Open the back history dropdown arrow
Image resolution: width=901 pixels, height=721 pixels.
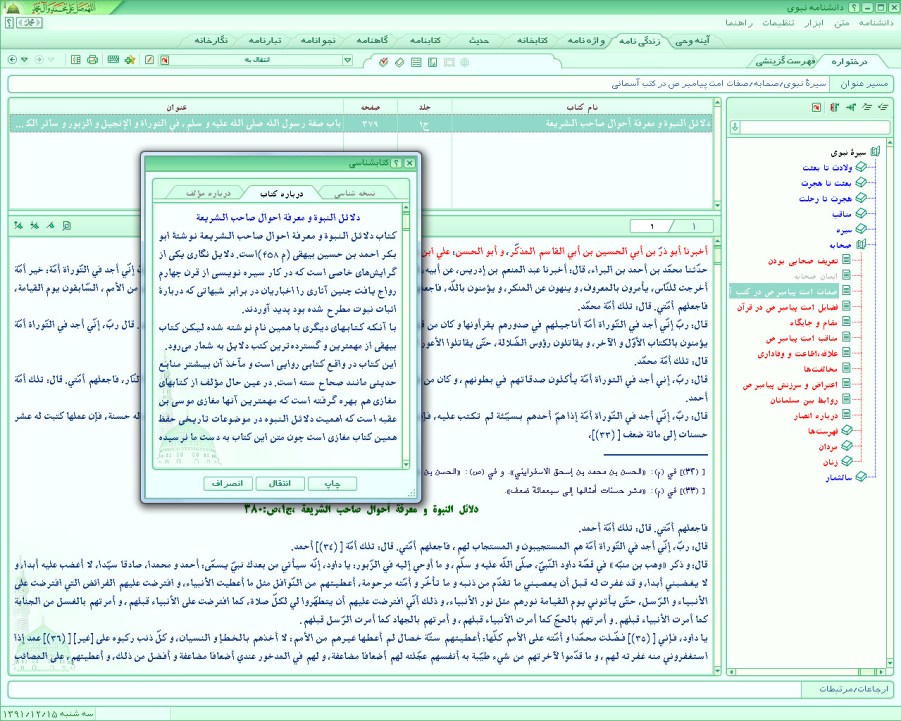point(25,60)
